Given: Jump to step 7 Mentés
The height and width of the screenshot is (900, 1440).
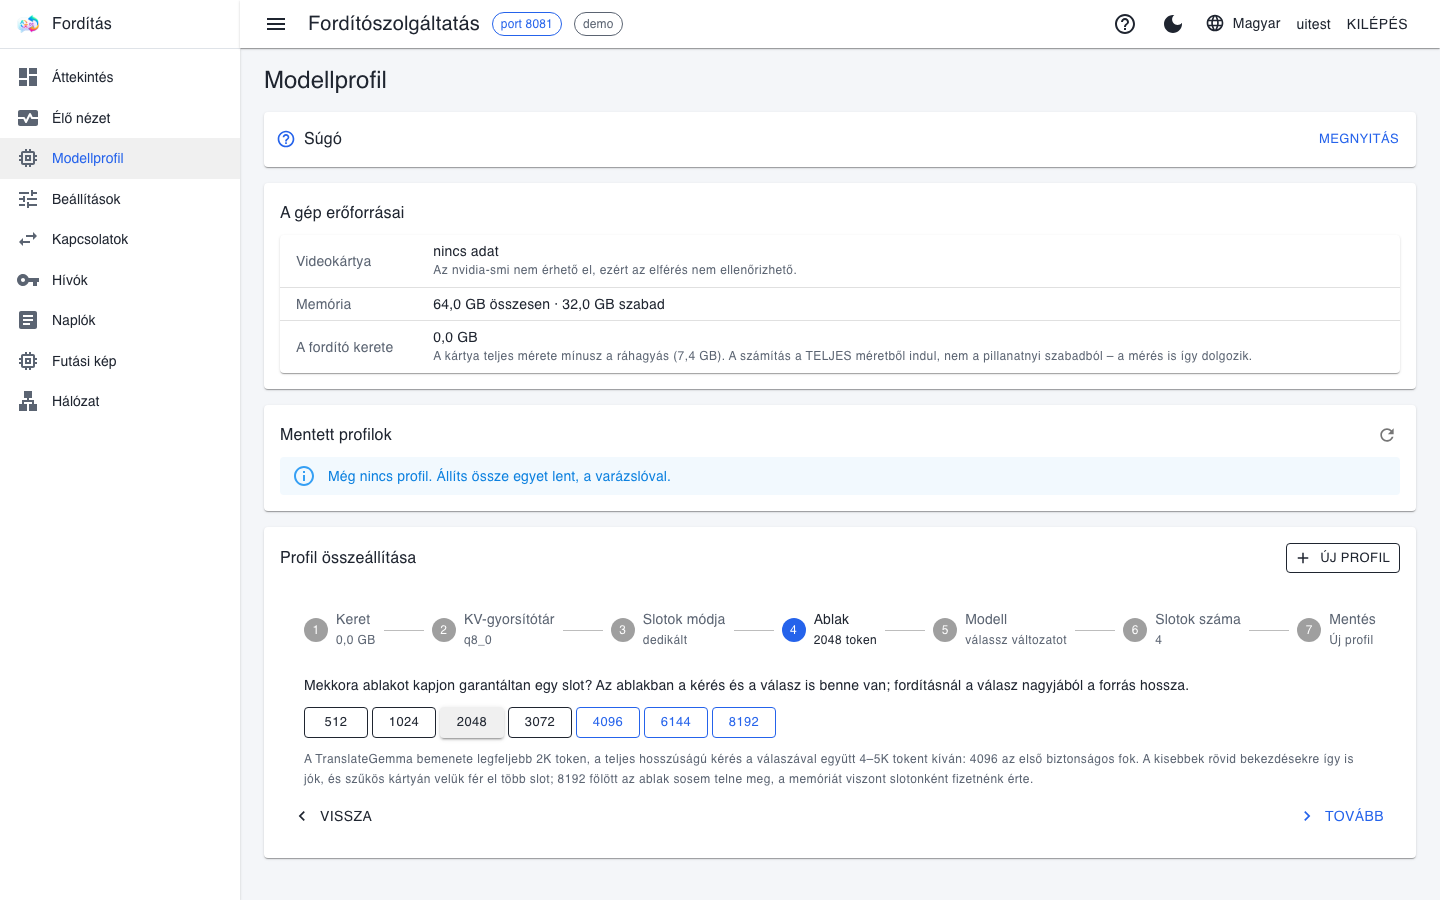Looking at the screenshot, I should (1336, 630).
